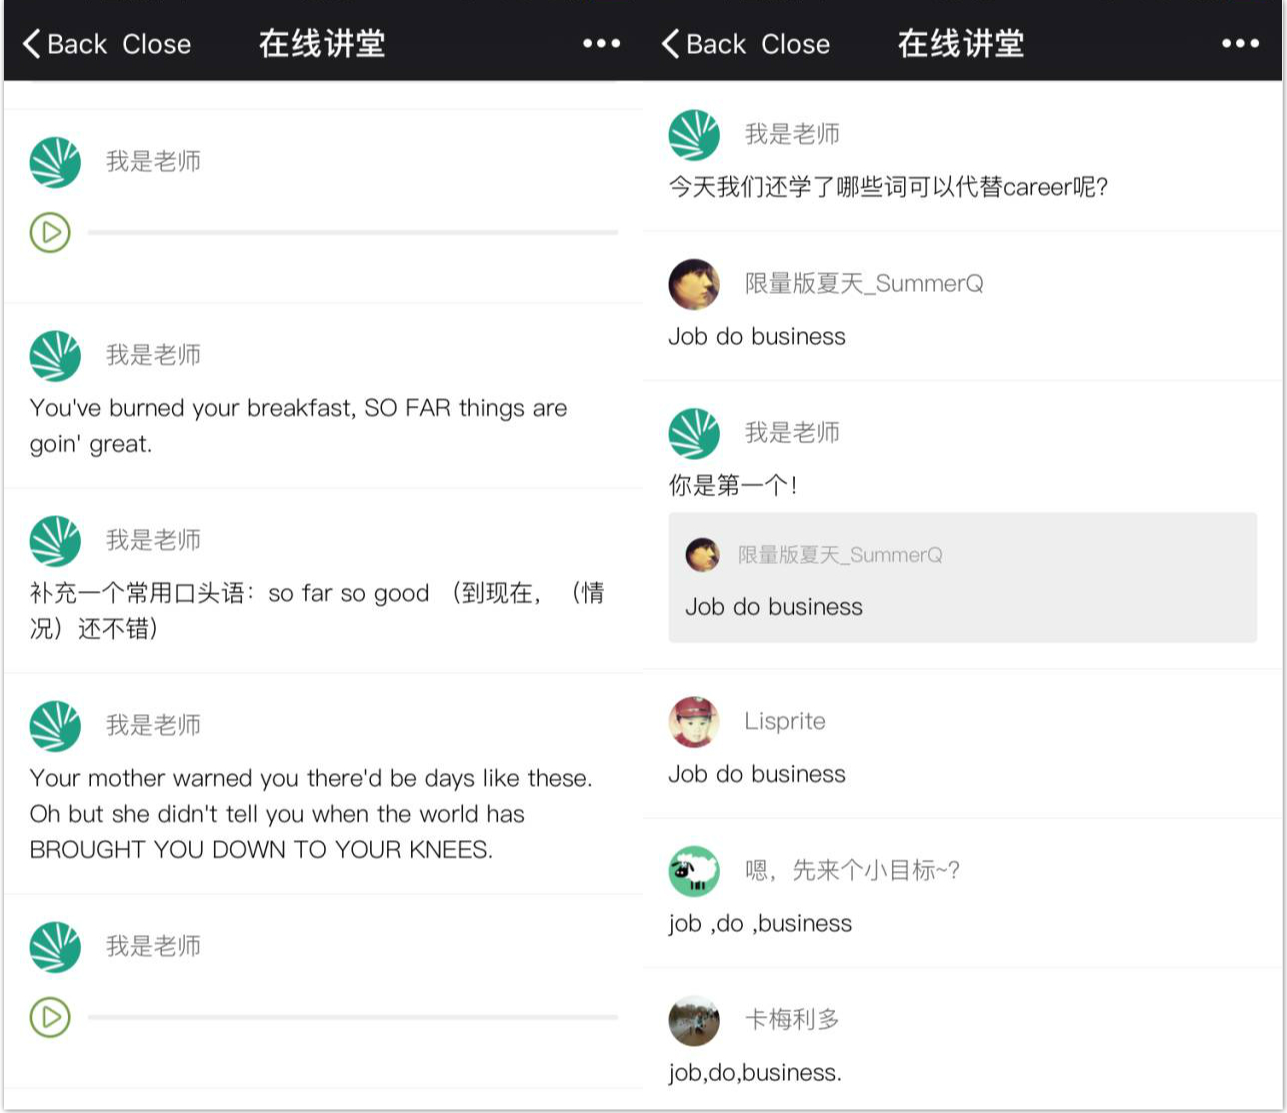Tap teacher avatar above the bottom audio message
1287x1113 pixels.
tap(55, 947)
